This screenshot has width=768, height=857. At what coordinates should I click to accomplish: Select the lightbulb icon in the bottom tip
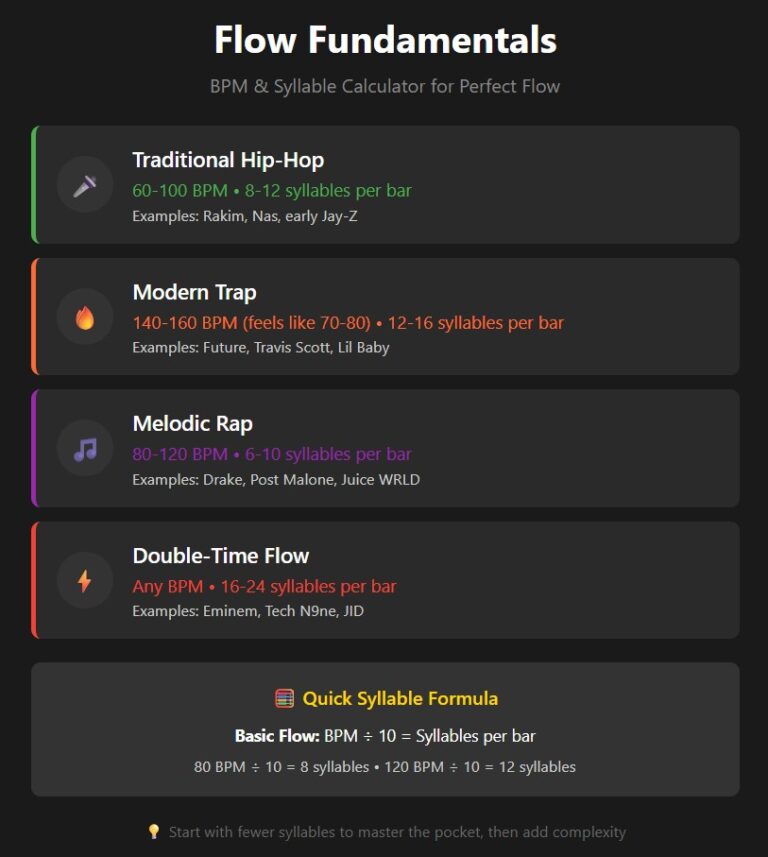(x=153, y=831)
